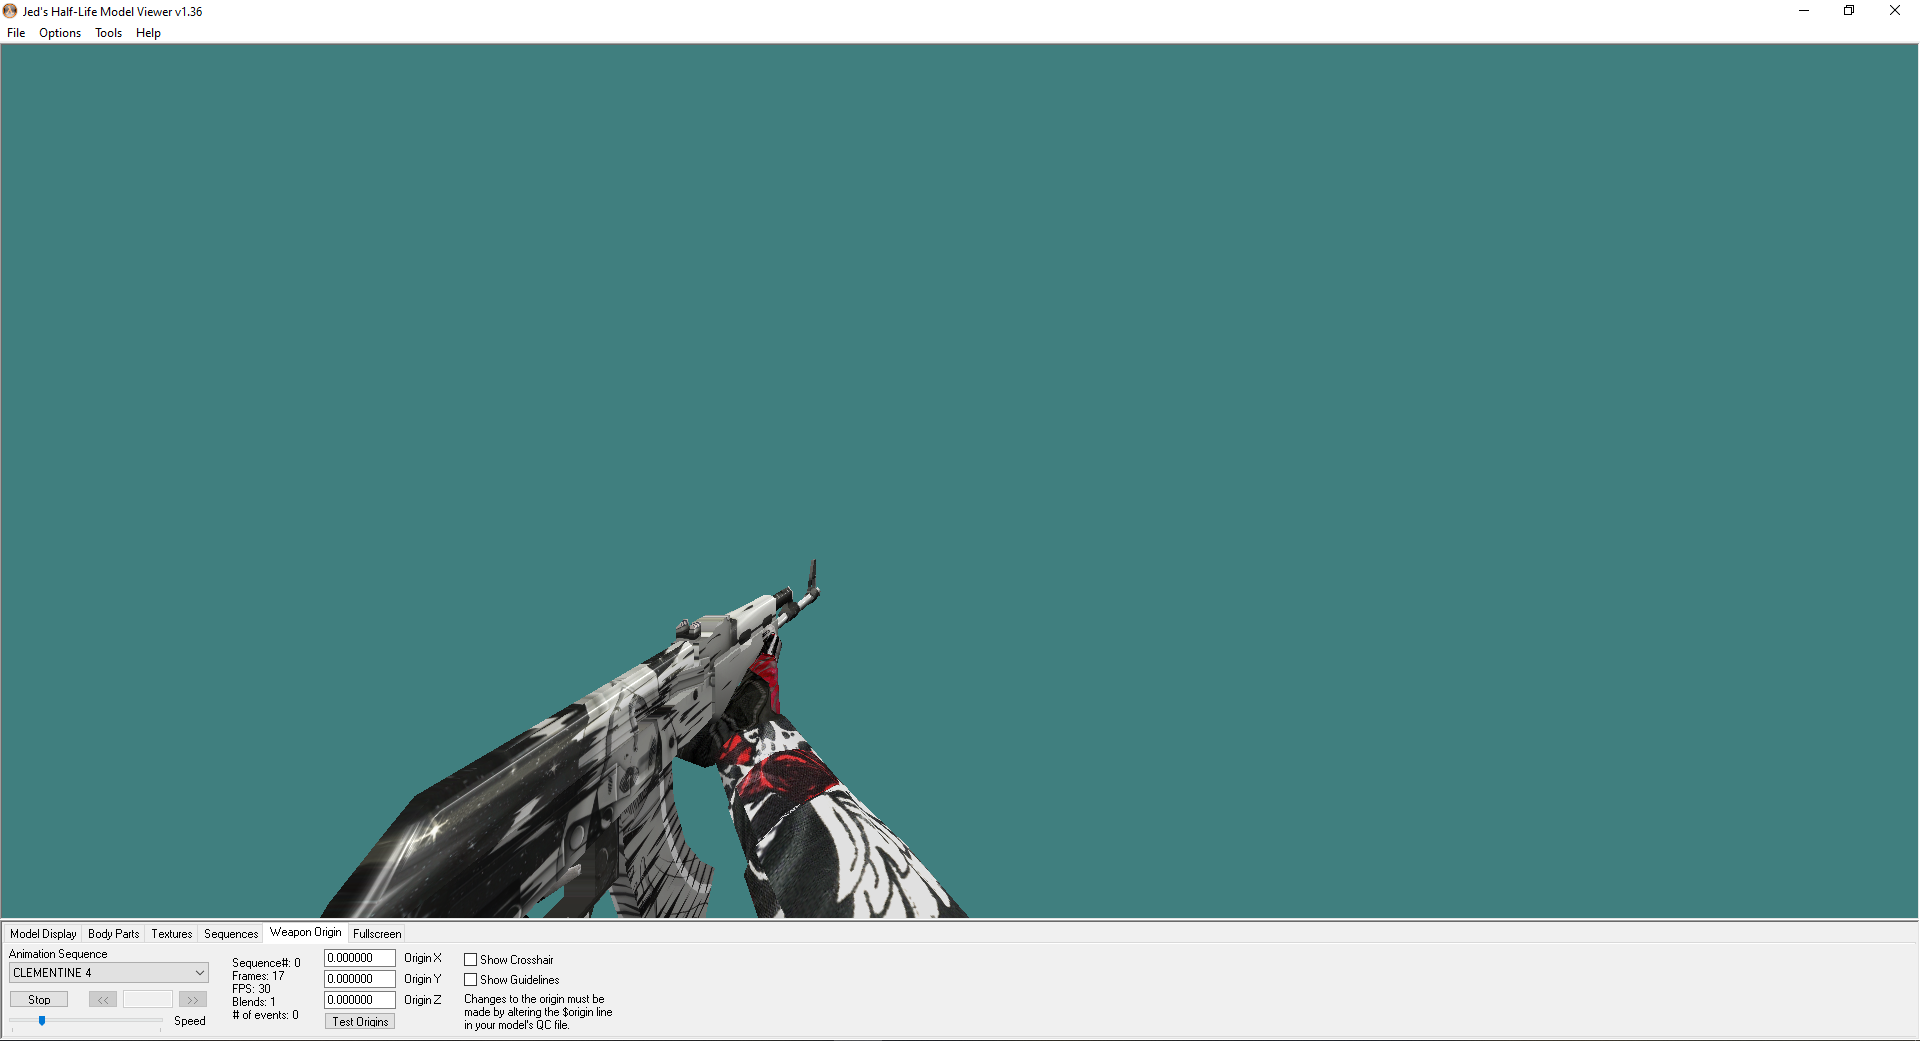Click the 'Sequence#: 0' readout
The image size is (1920, 1041).
tap(266, 963)
